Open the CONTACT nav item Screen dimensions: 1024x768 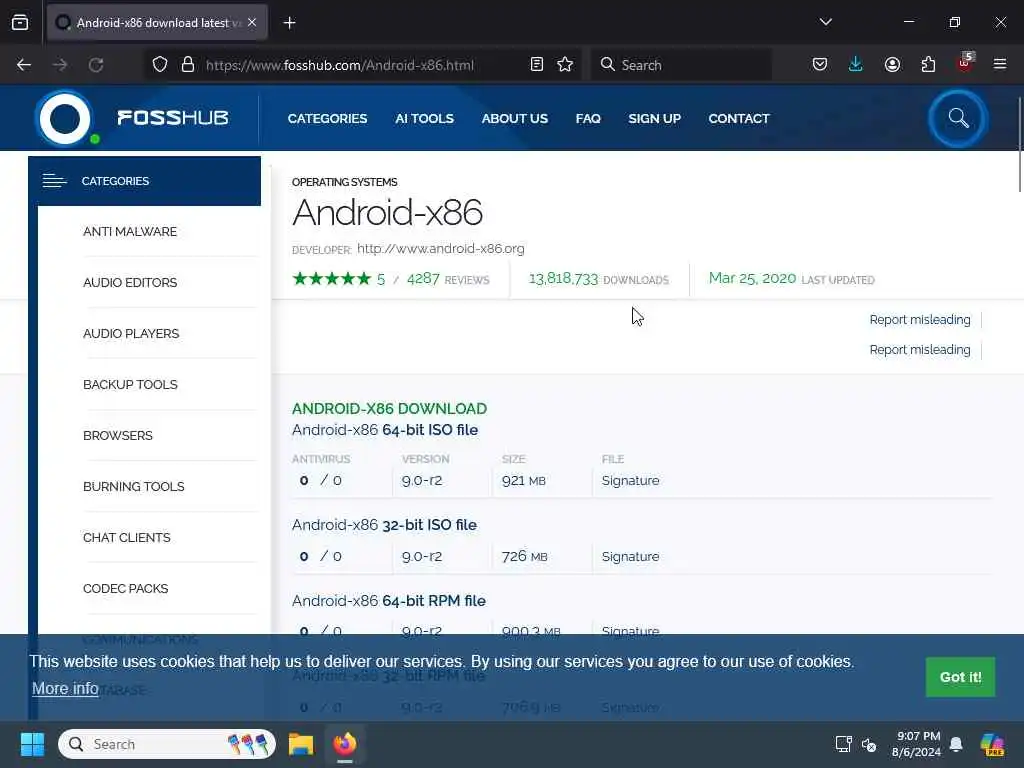coord(739,118)
